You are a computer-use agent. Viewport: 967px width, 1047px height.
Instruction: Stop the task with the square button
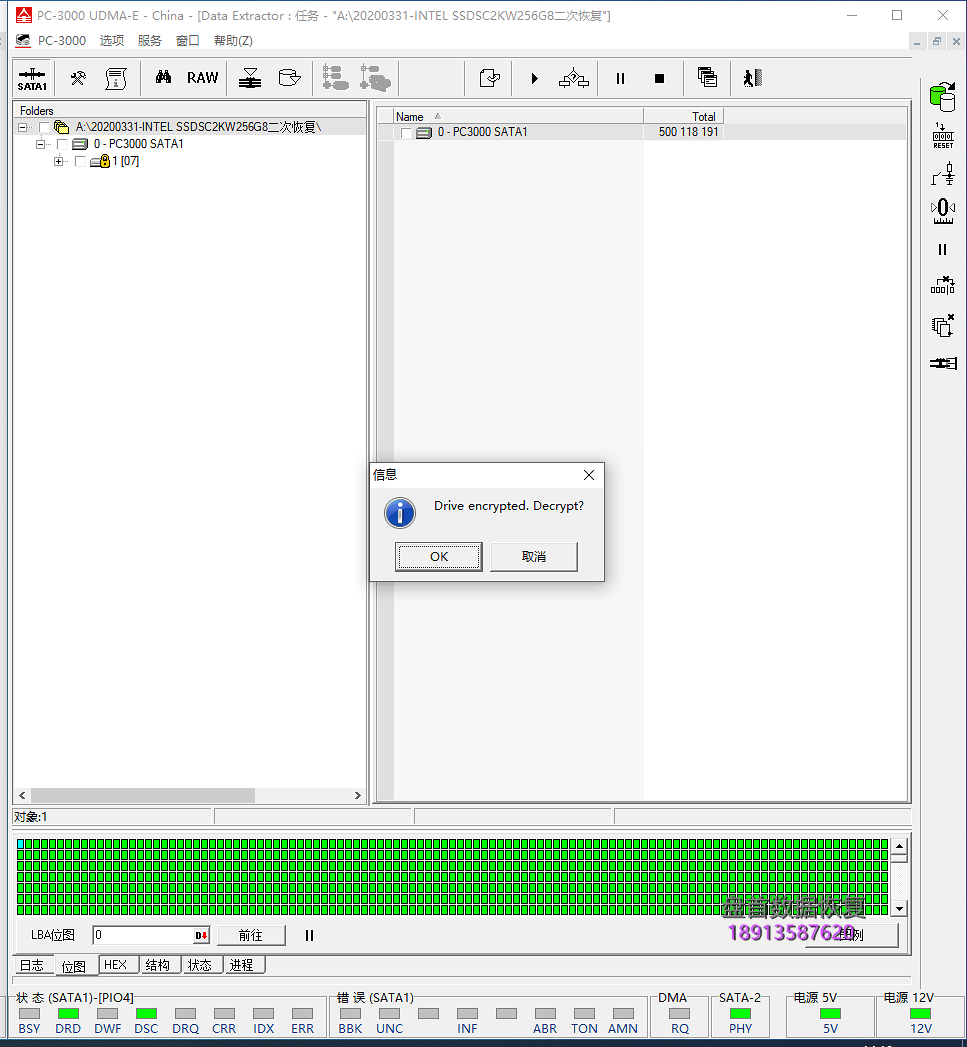tap(659, 79)
